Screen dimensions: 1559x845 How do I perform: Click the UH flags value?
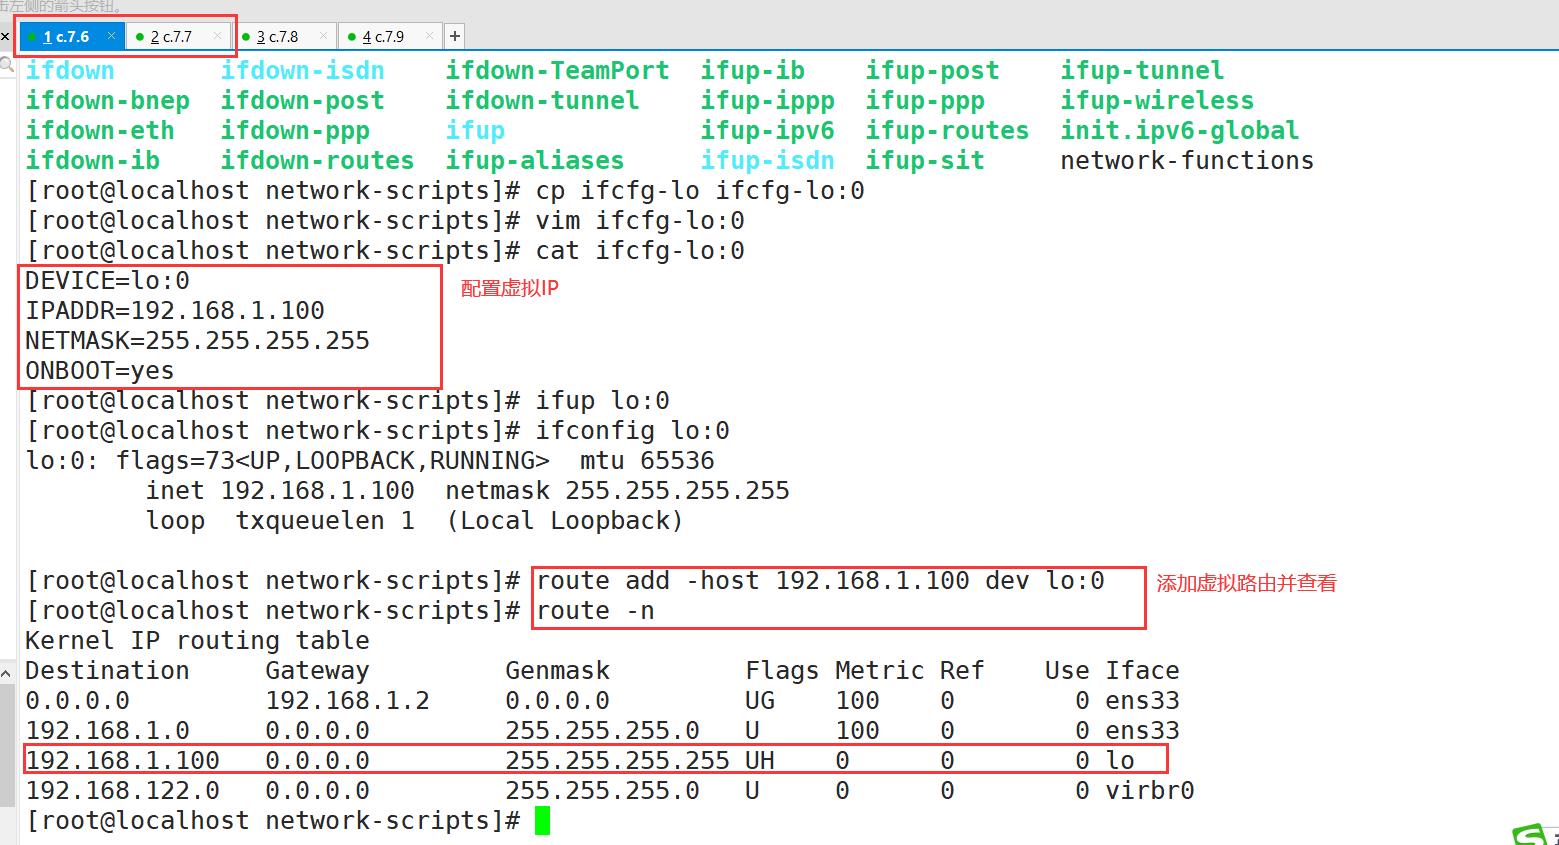(x=760, y=761)
